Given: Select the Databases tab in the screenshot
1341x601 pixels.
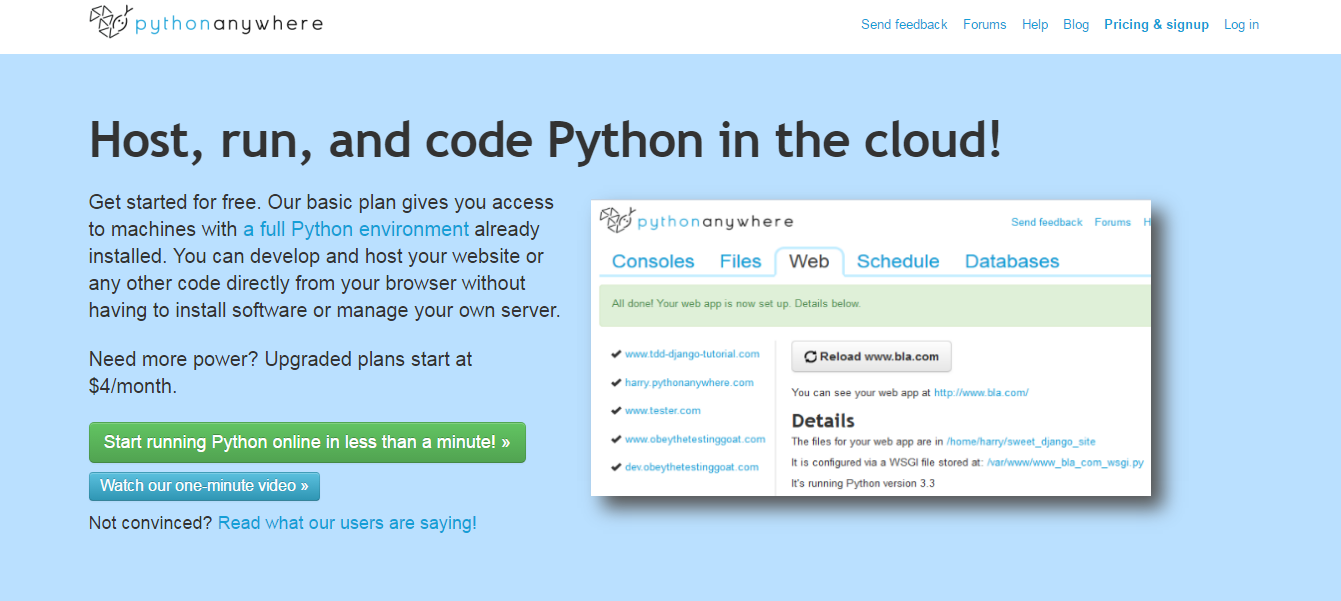Looking at the screenshot, I should pos(1012,261).
